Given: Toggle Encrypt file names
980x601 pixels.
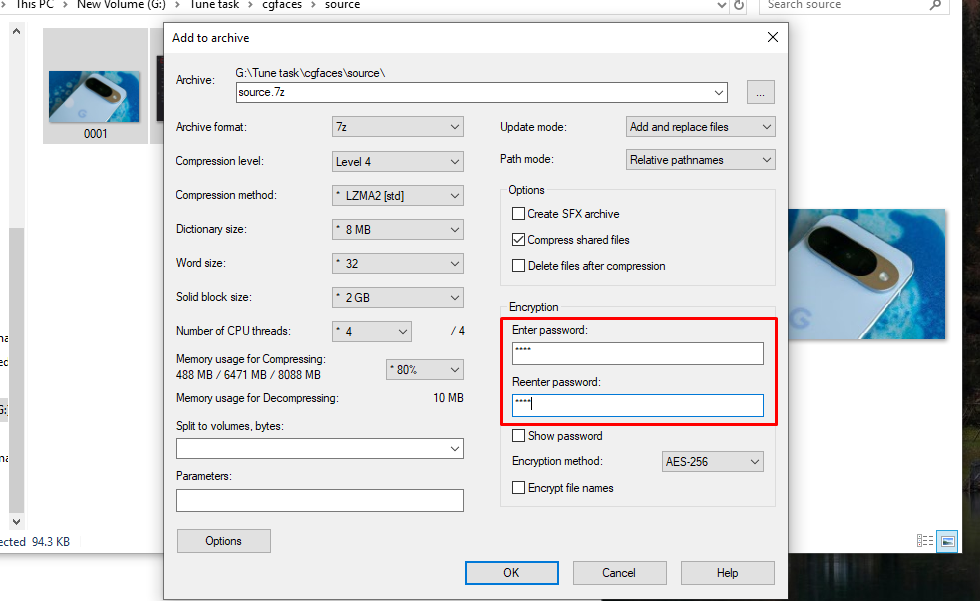Looking at the screenshot, I should click(518, 487).
